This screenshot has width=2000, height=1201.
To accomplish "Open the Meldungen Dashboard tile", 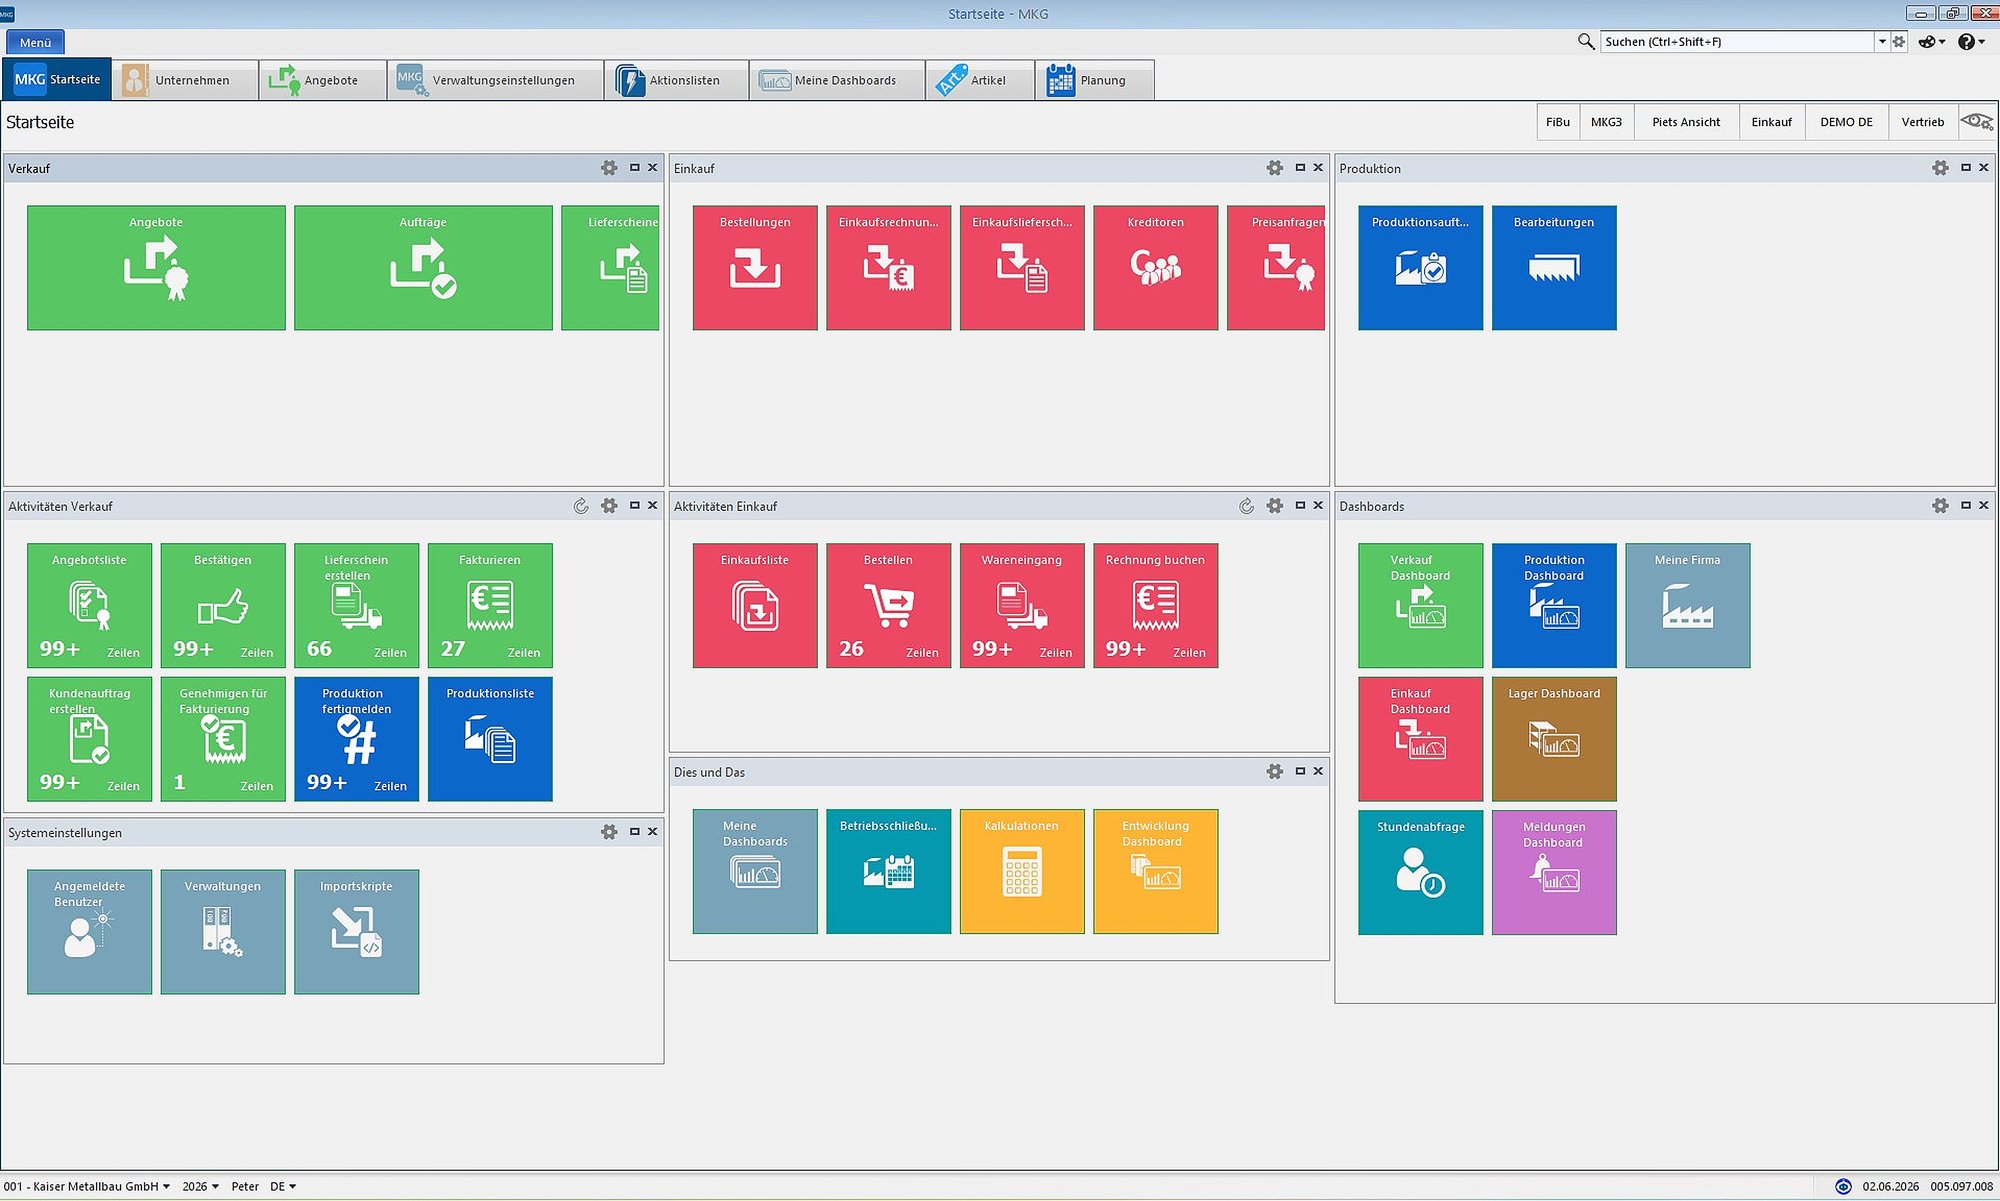I will (1554, 872).
